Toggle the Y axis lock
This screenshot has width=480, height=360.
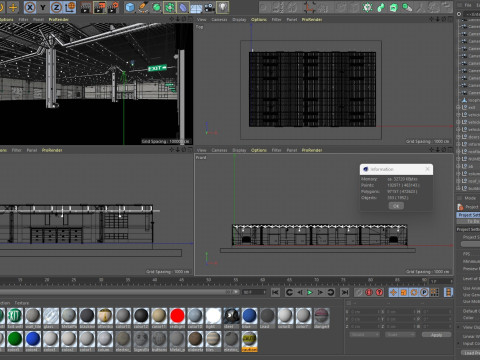coord(43,7)
